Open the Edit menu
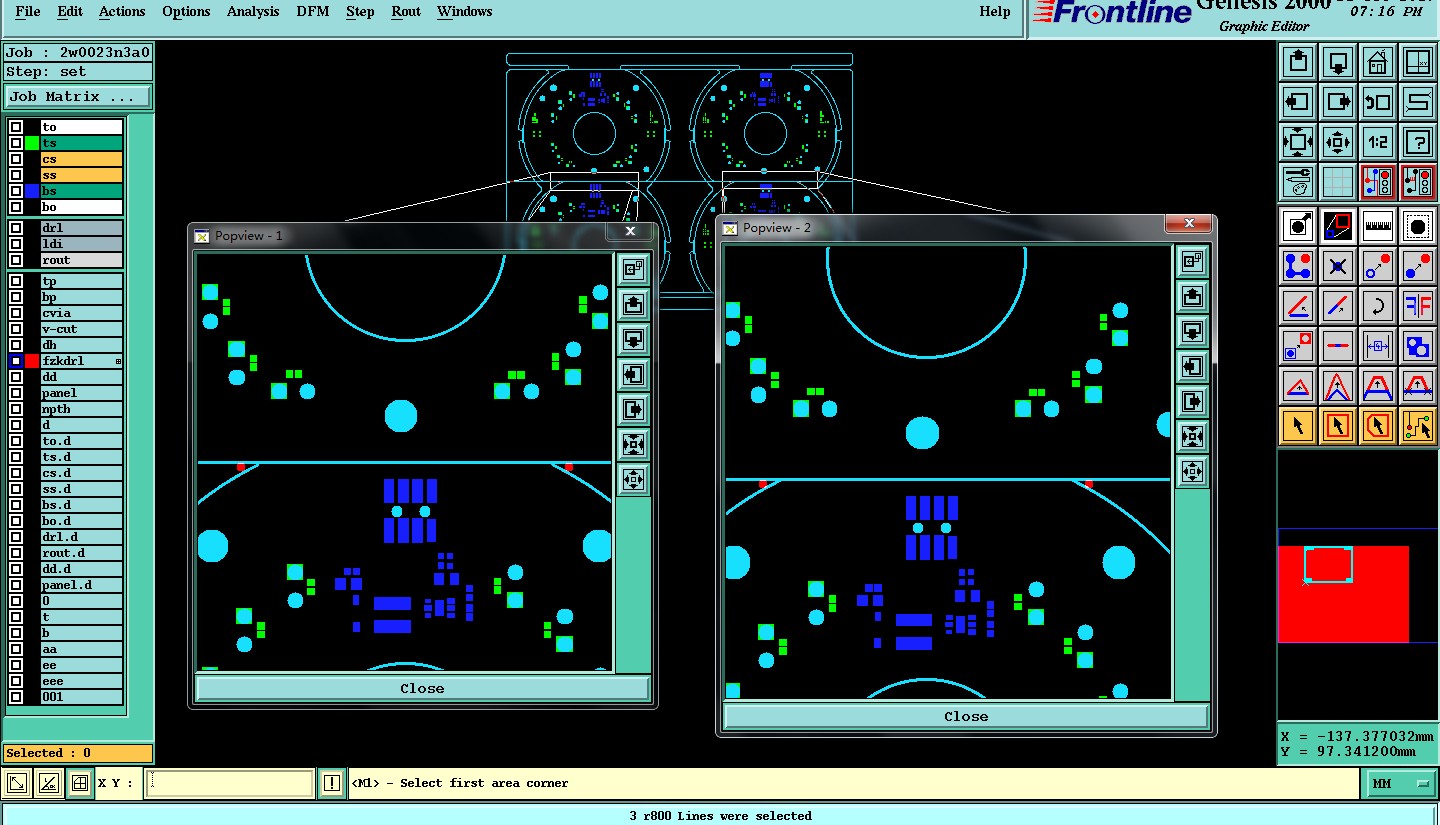1440x825 pixels. tap(70, 12)
